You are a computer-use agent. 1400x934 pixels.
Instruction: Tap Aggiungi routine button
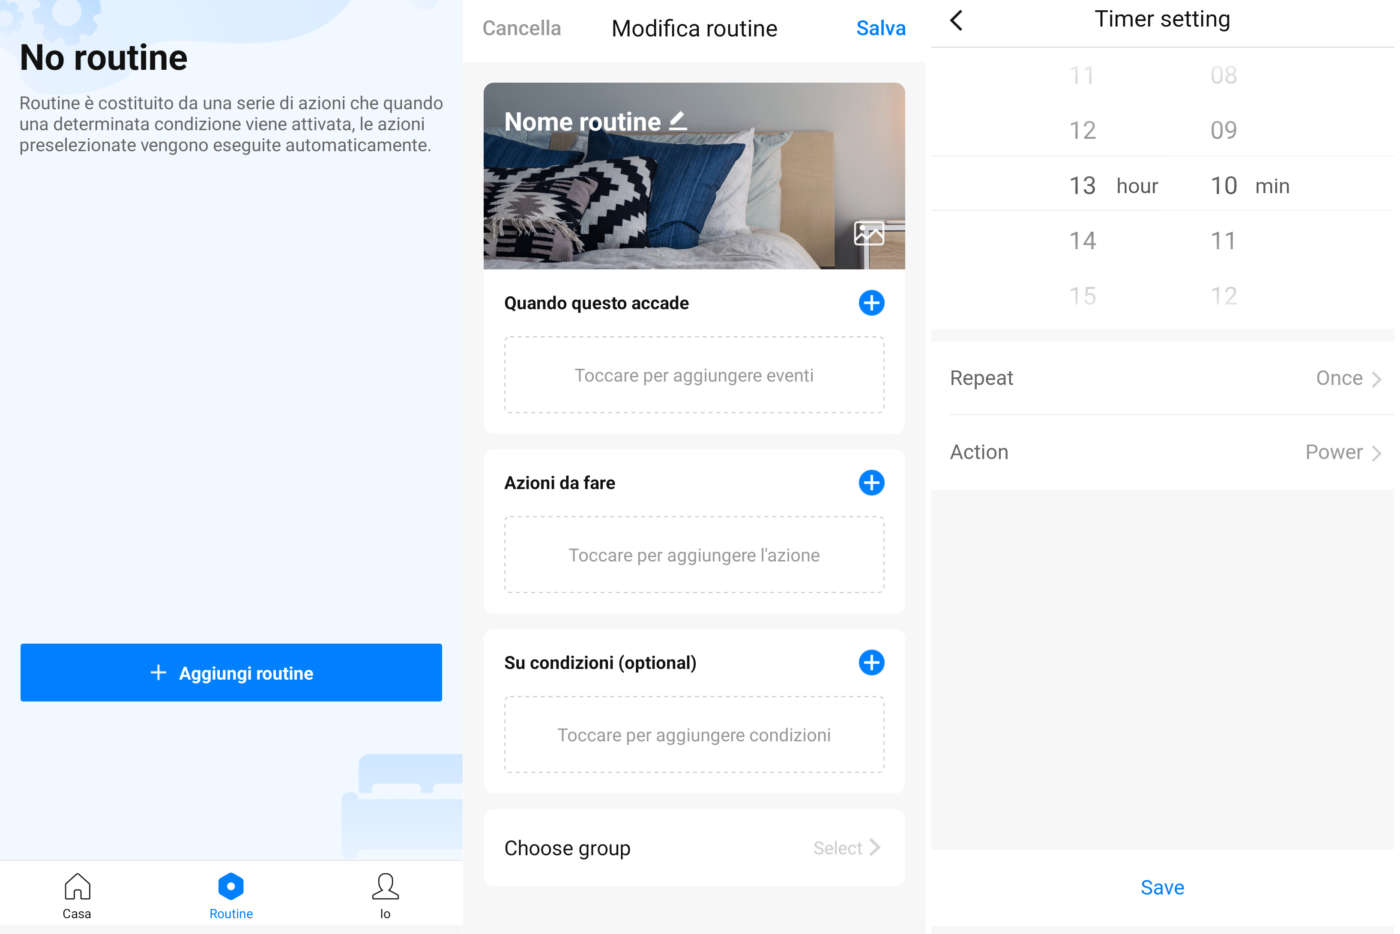231,673
